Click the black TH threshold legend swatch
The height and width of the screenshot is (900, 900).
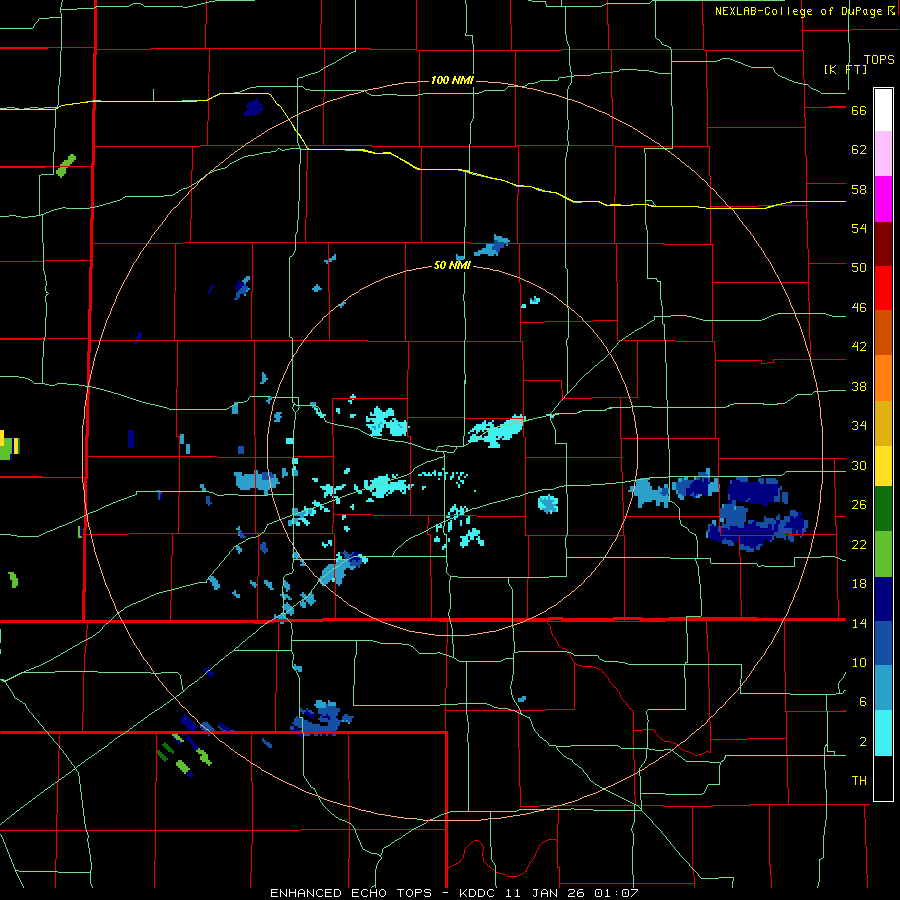coord(883,778)
